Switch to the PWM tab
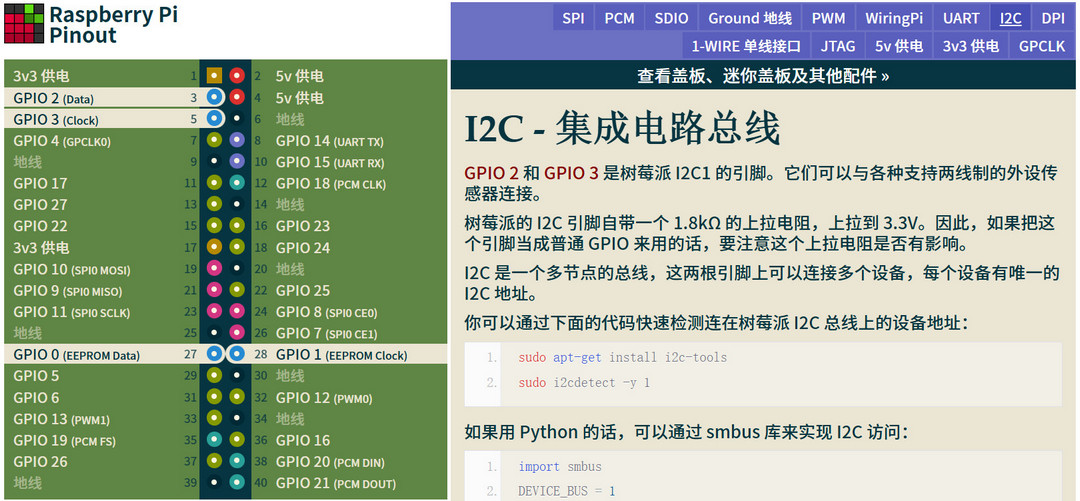 coord(828,18)
